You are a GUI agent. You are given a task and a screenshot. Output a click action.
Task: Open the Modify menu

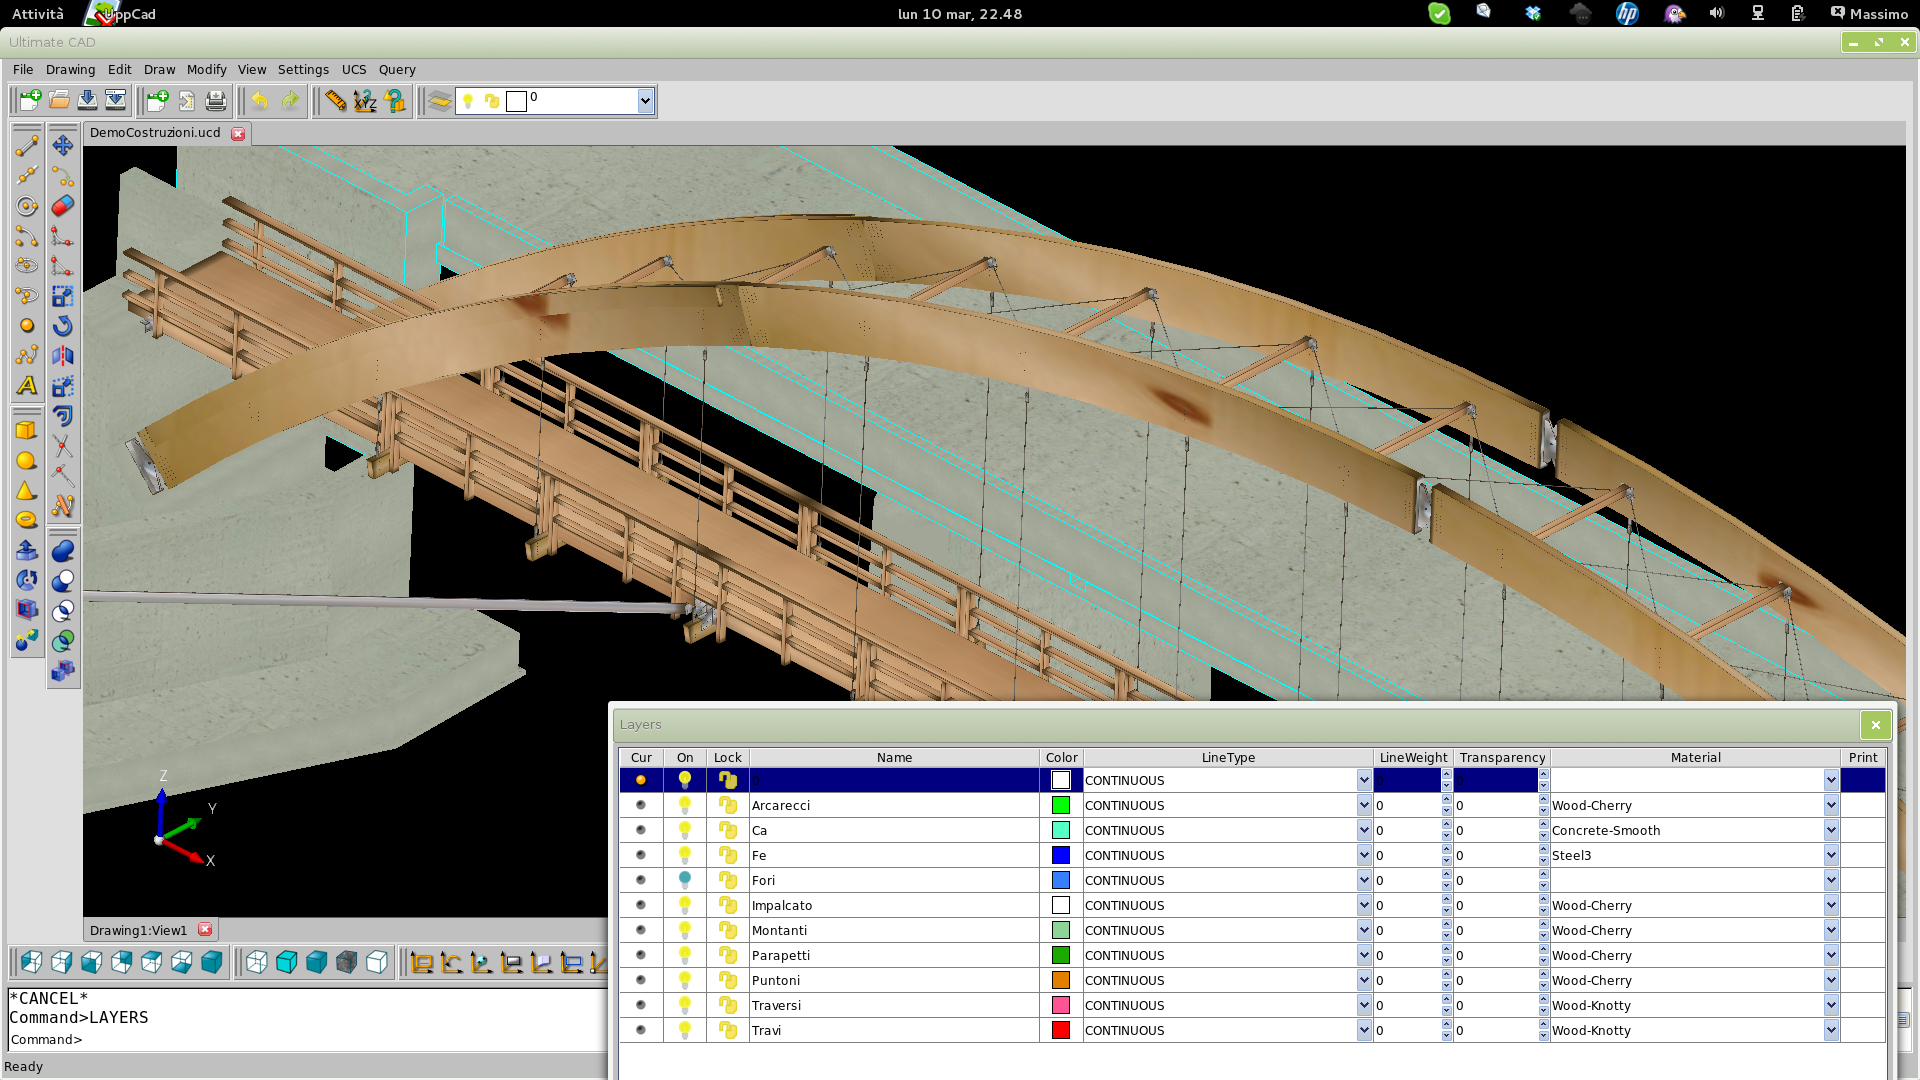[x=206, y=69]
